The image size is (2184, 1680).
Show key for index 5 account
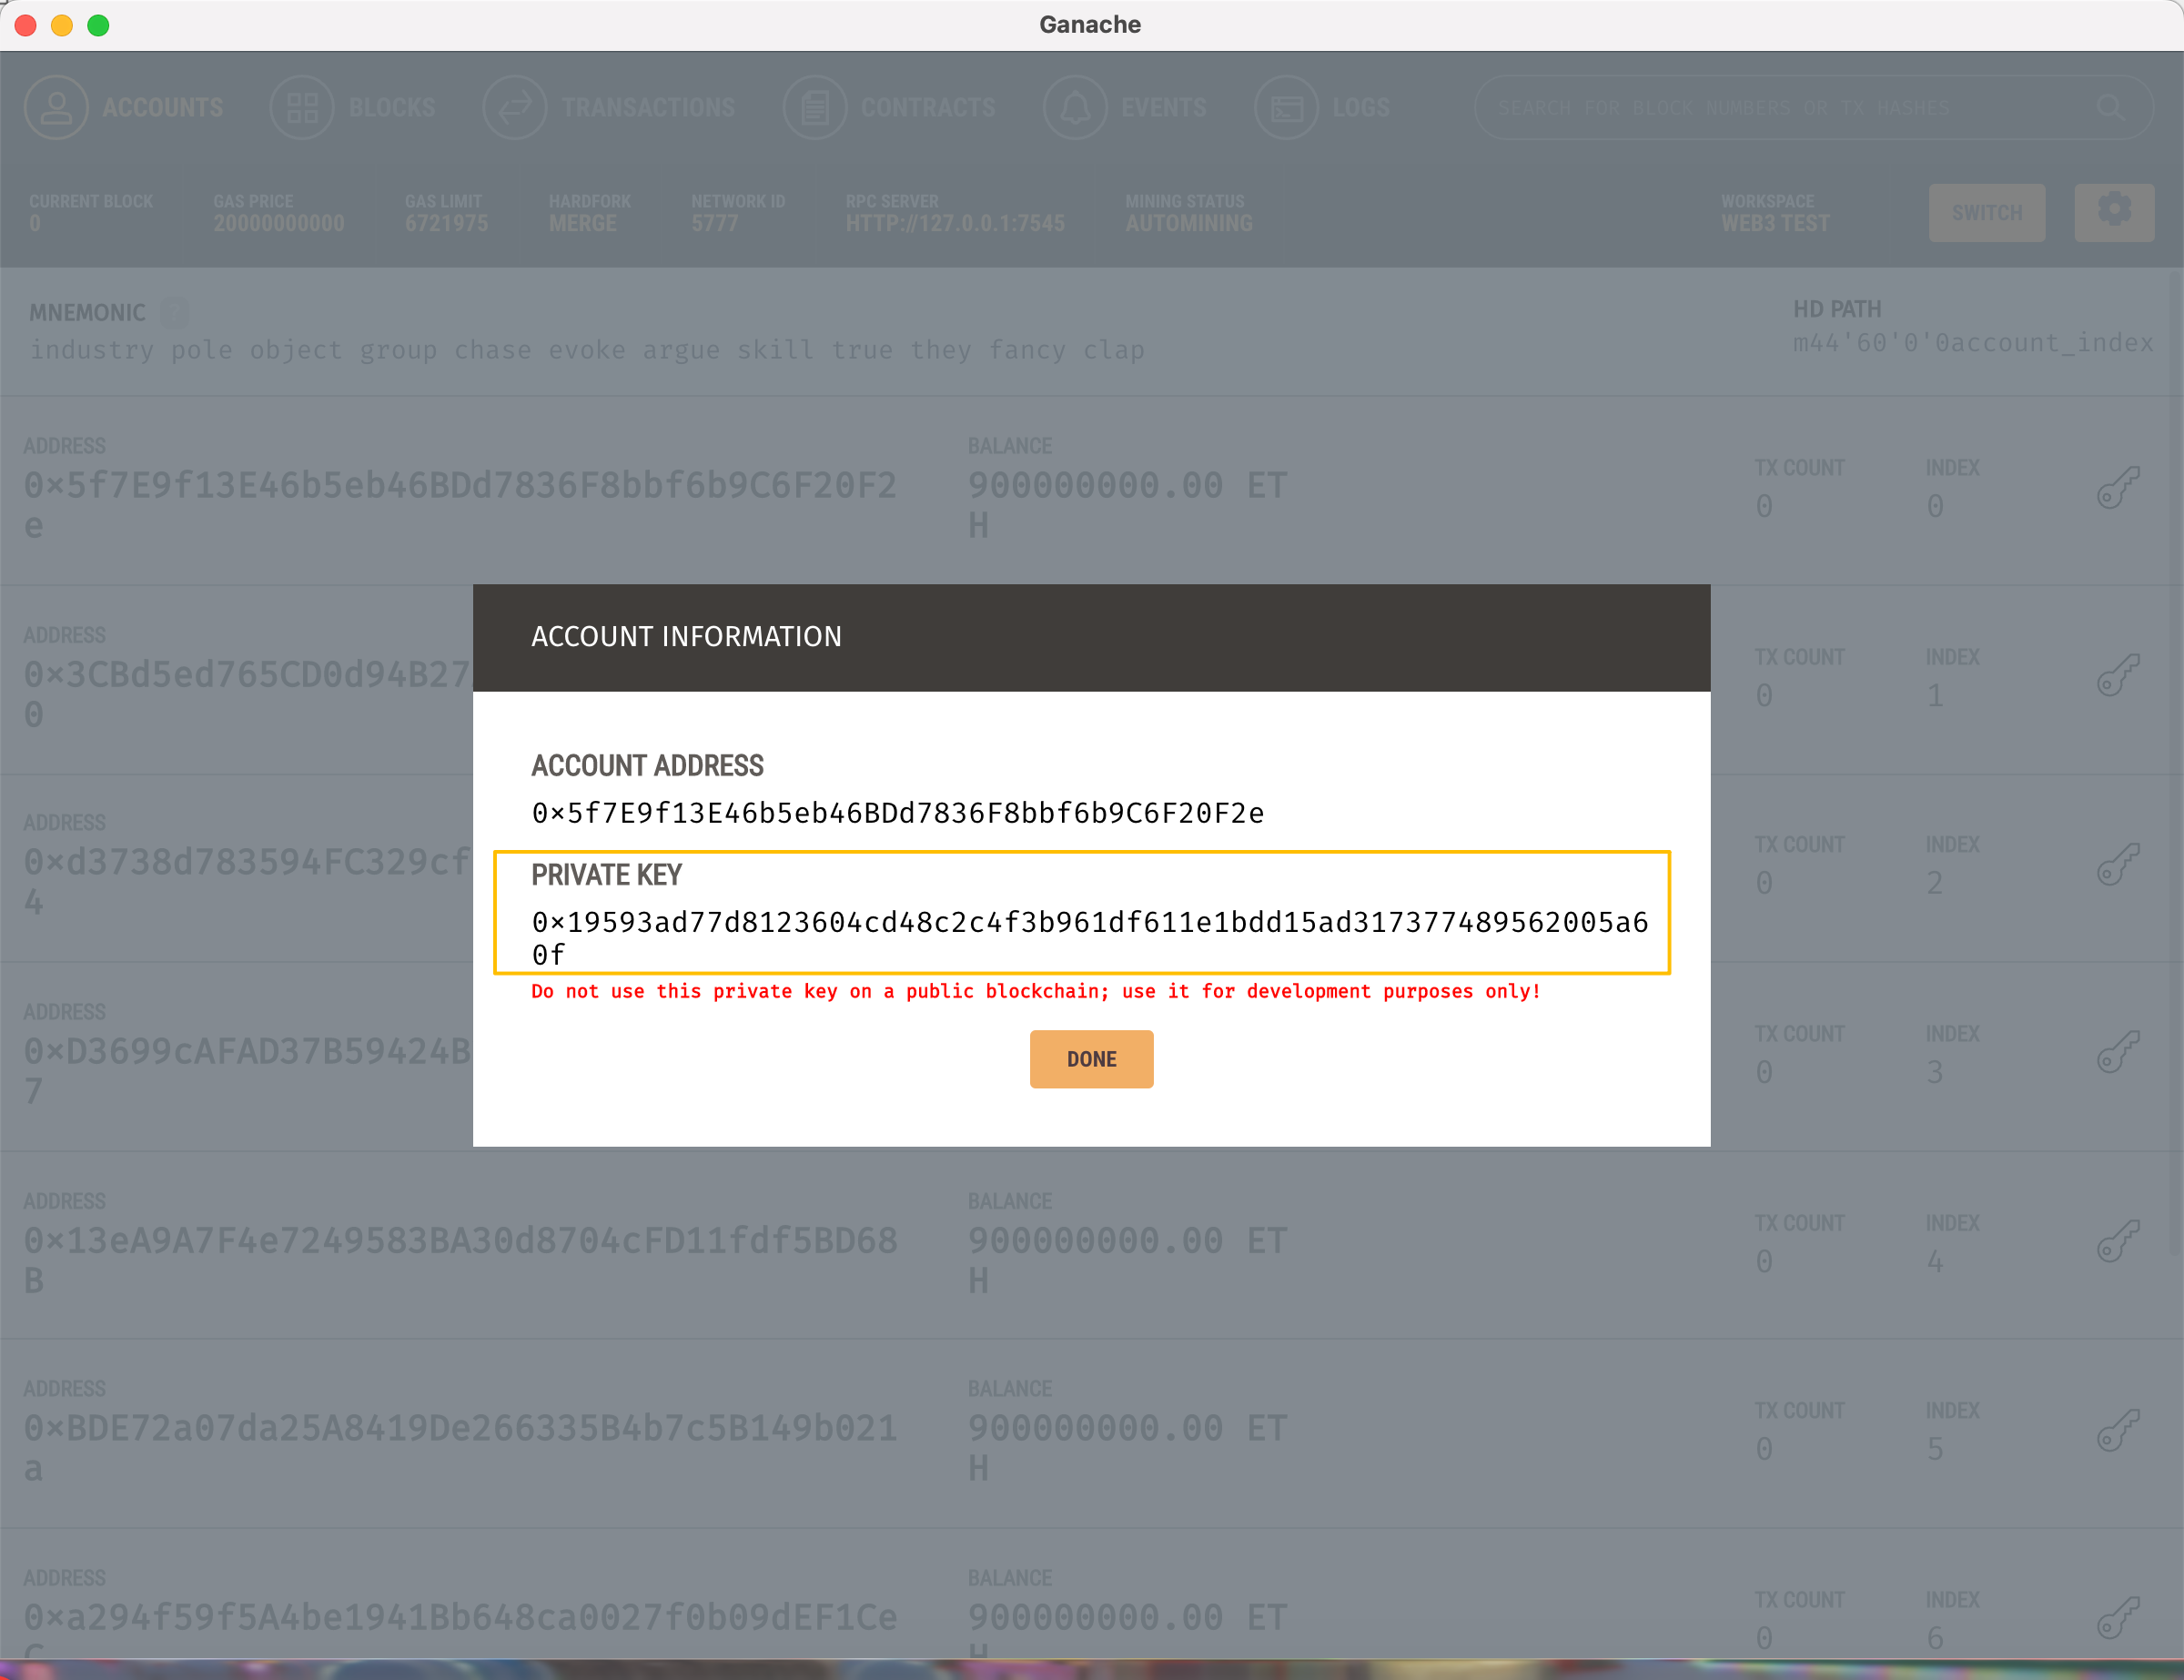coord(2117,1430)
